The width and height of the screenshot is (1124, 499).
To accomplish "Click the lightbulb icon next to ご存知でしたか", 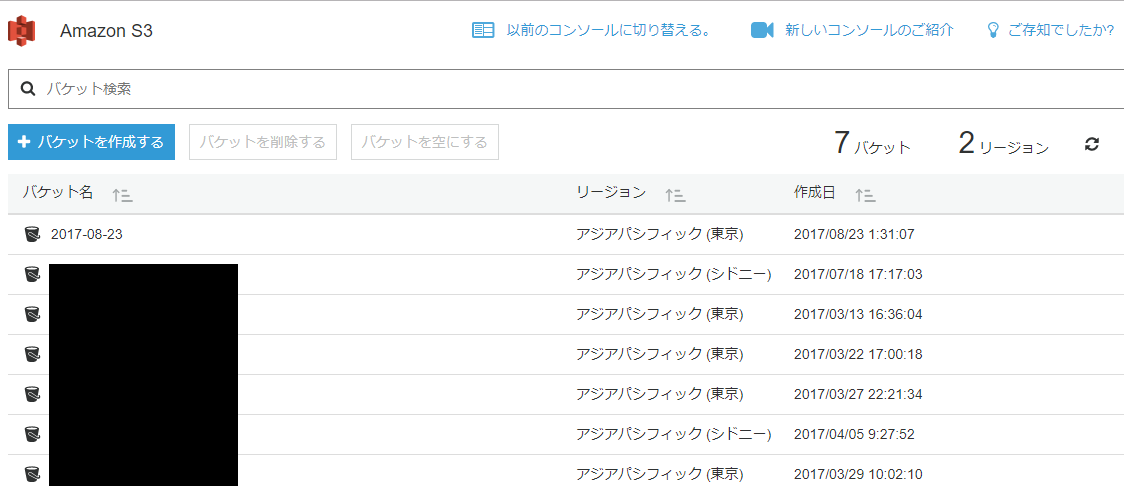I will pyautogui.click(x=993, y=30).
